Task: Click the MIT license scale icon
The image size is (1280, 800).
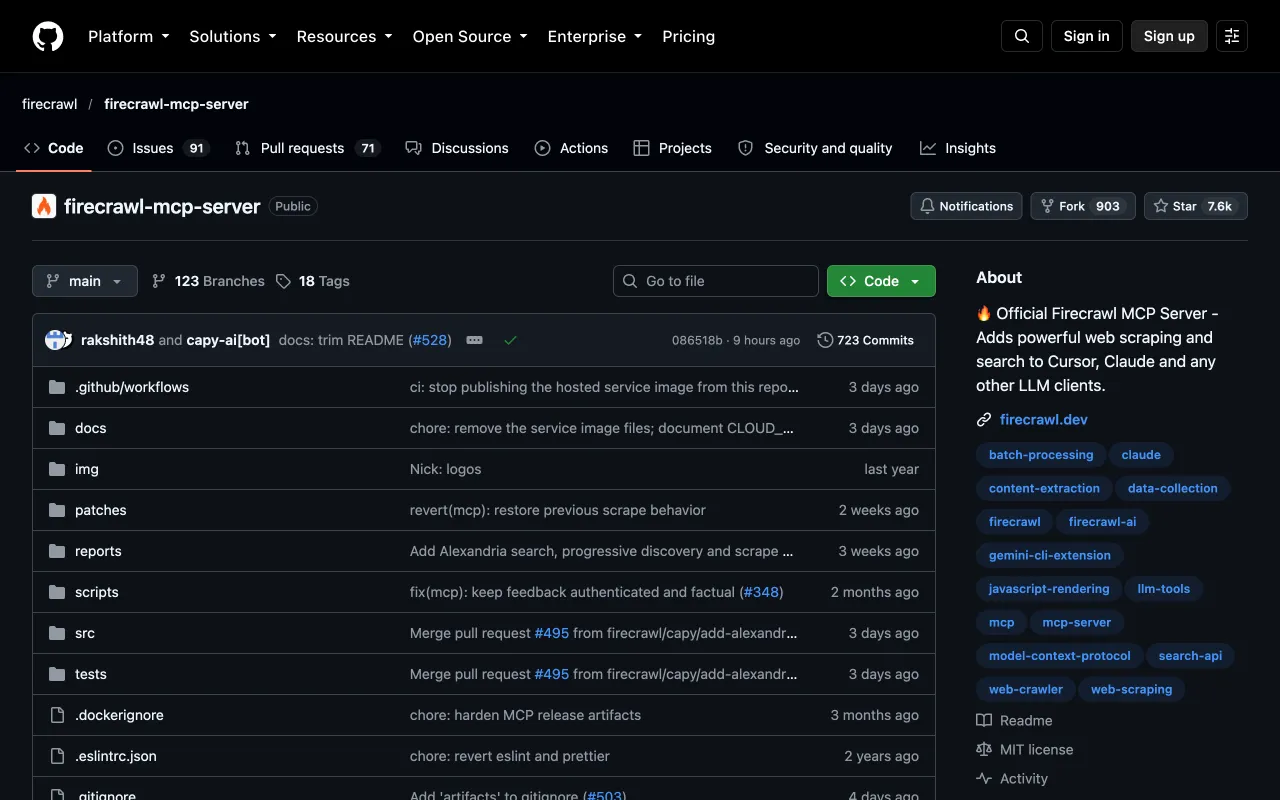Action: (x=984, y=749)
